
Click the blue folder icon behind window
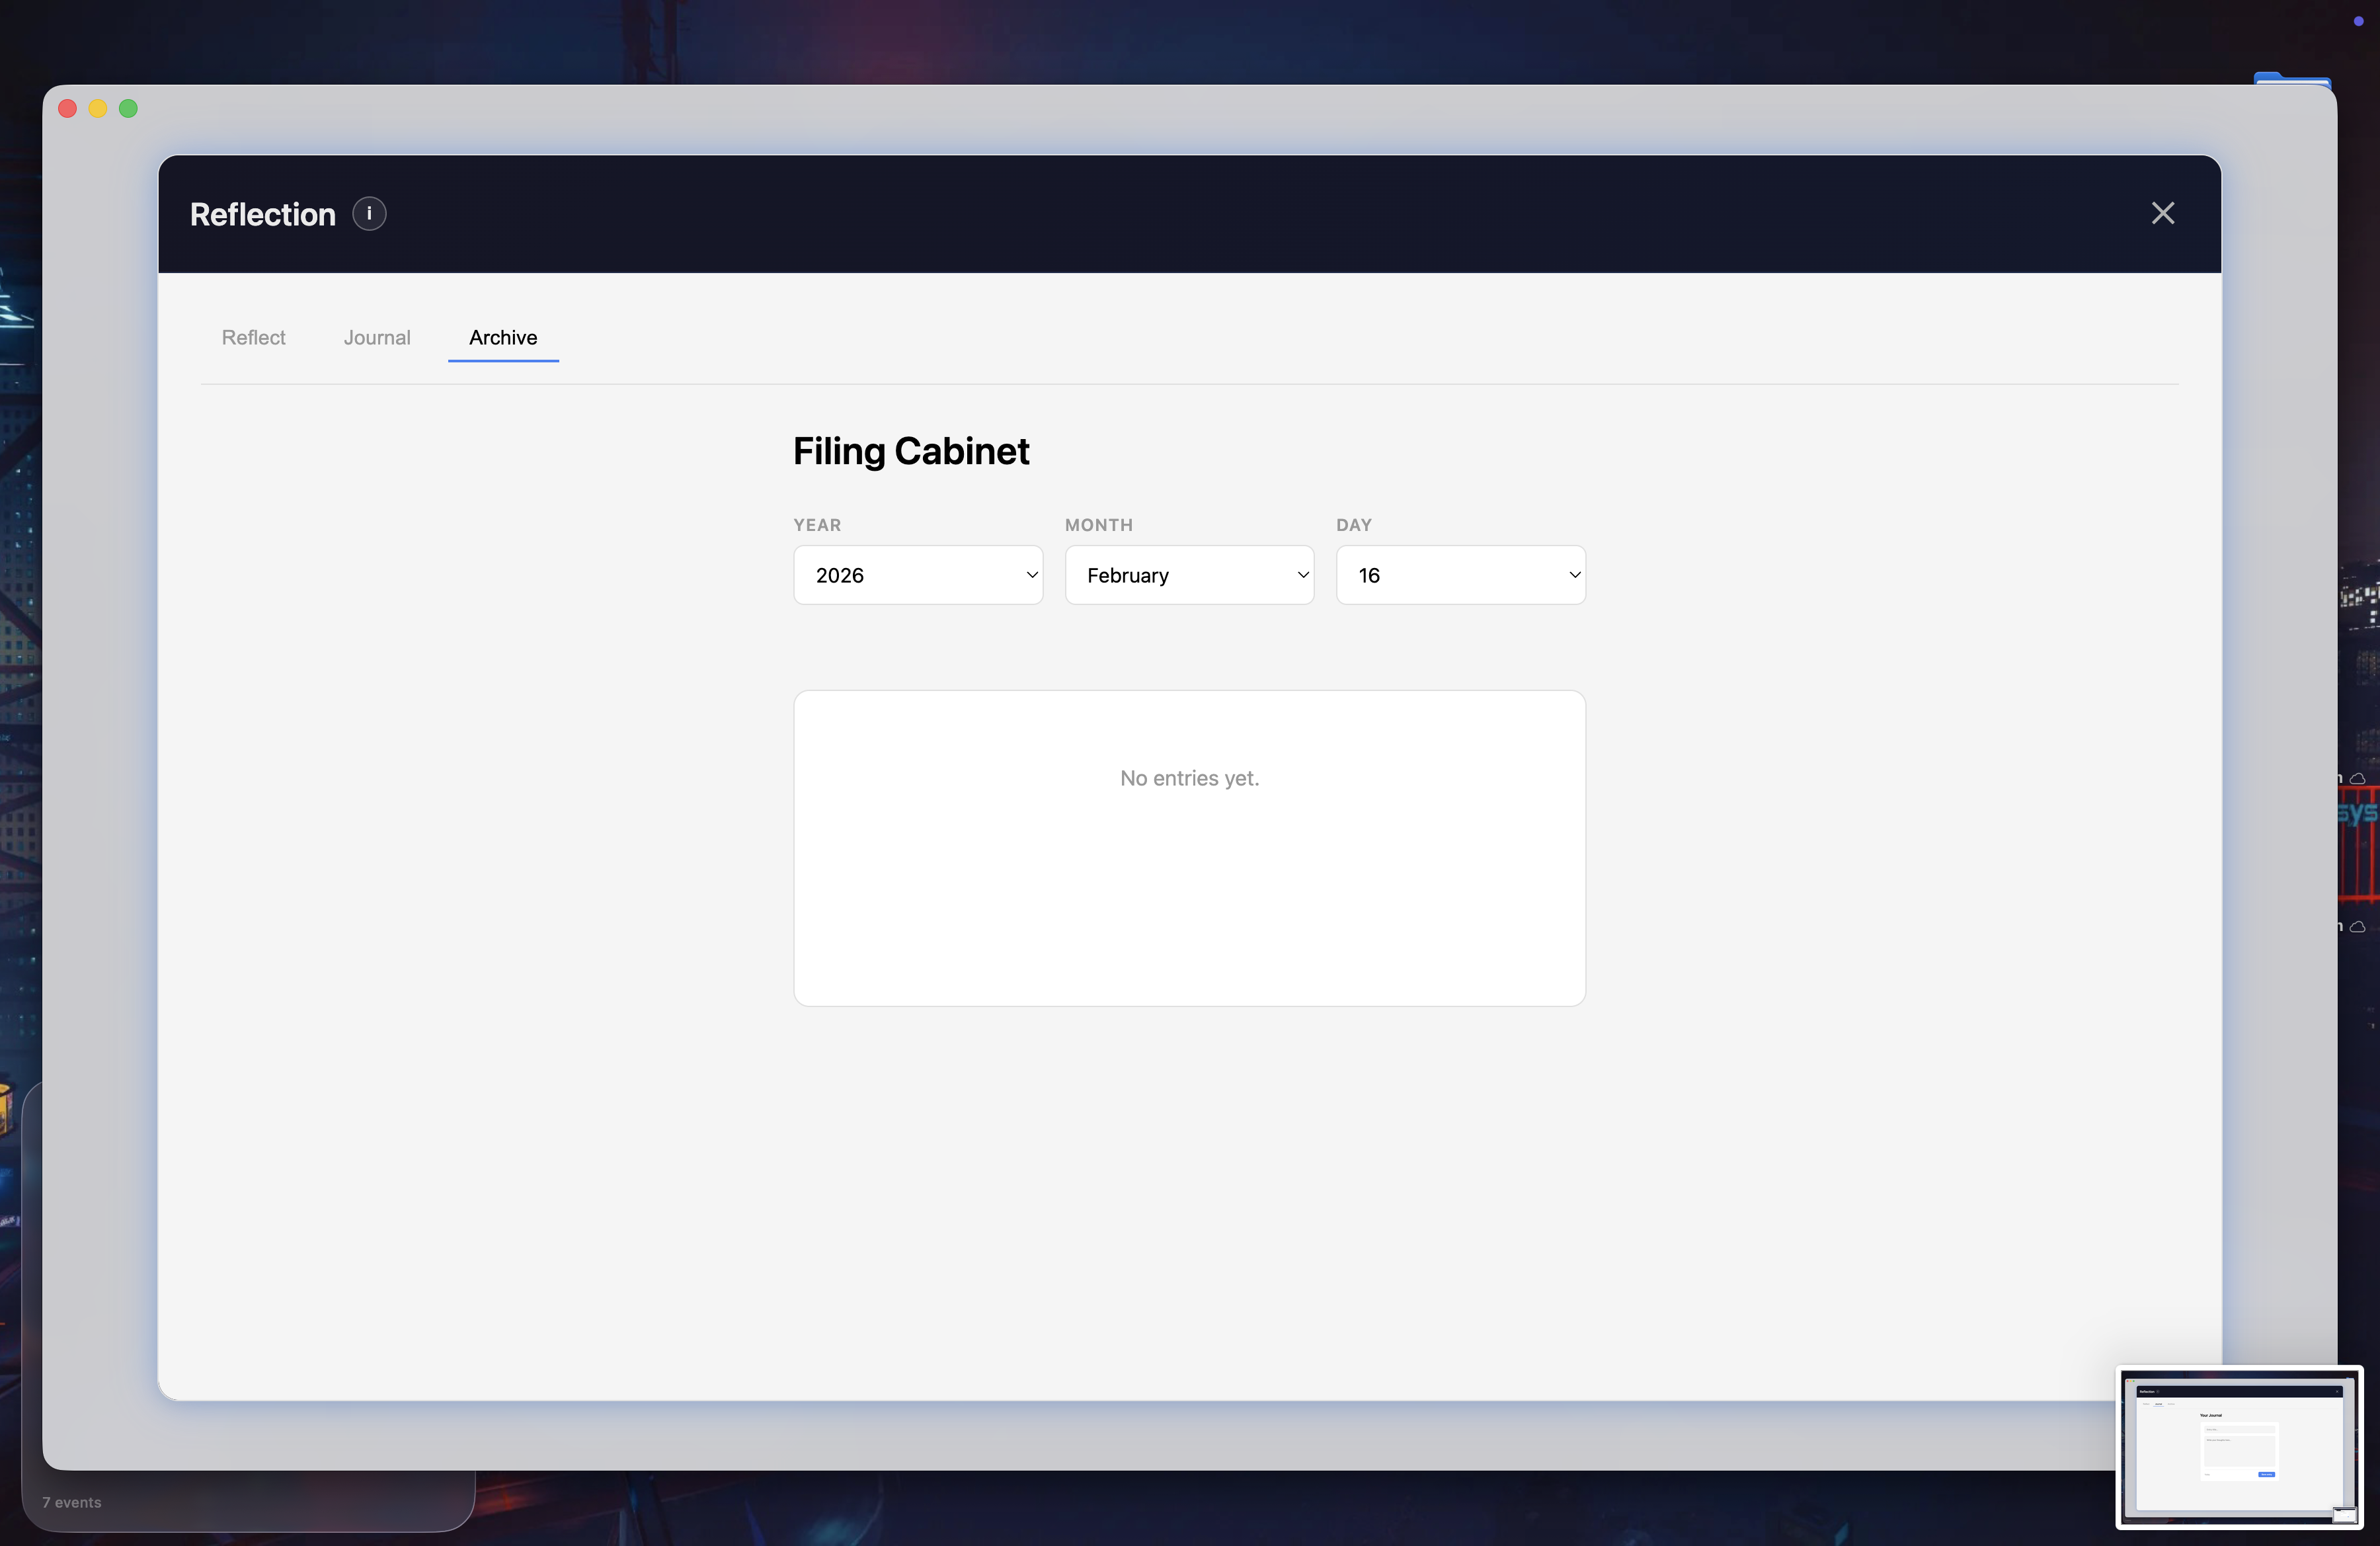coord(2291,78)
